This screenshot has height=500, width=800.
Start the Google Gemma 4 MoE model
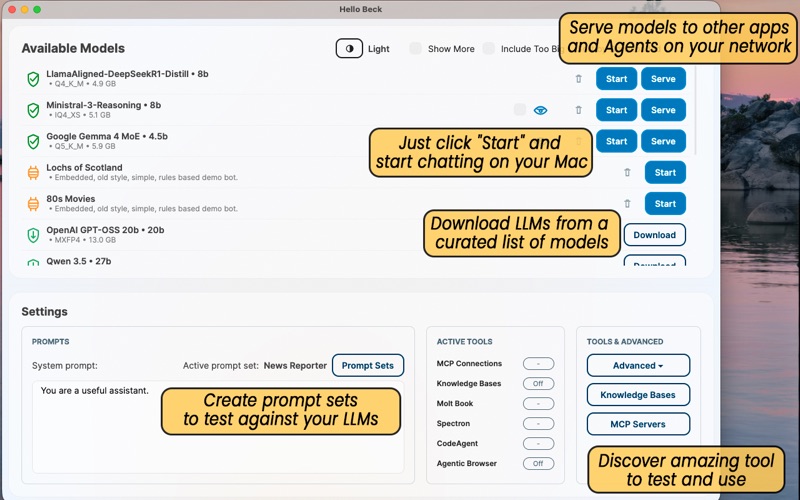(x=616, y=141)
